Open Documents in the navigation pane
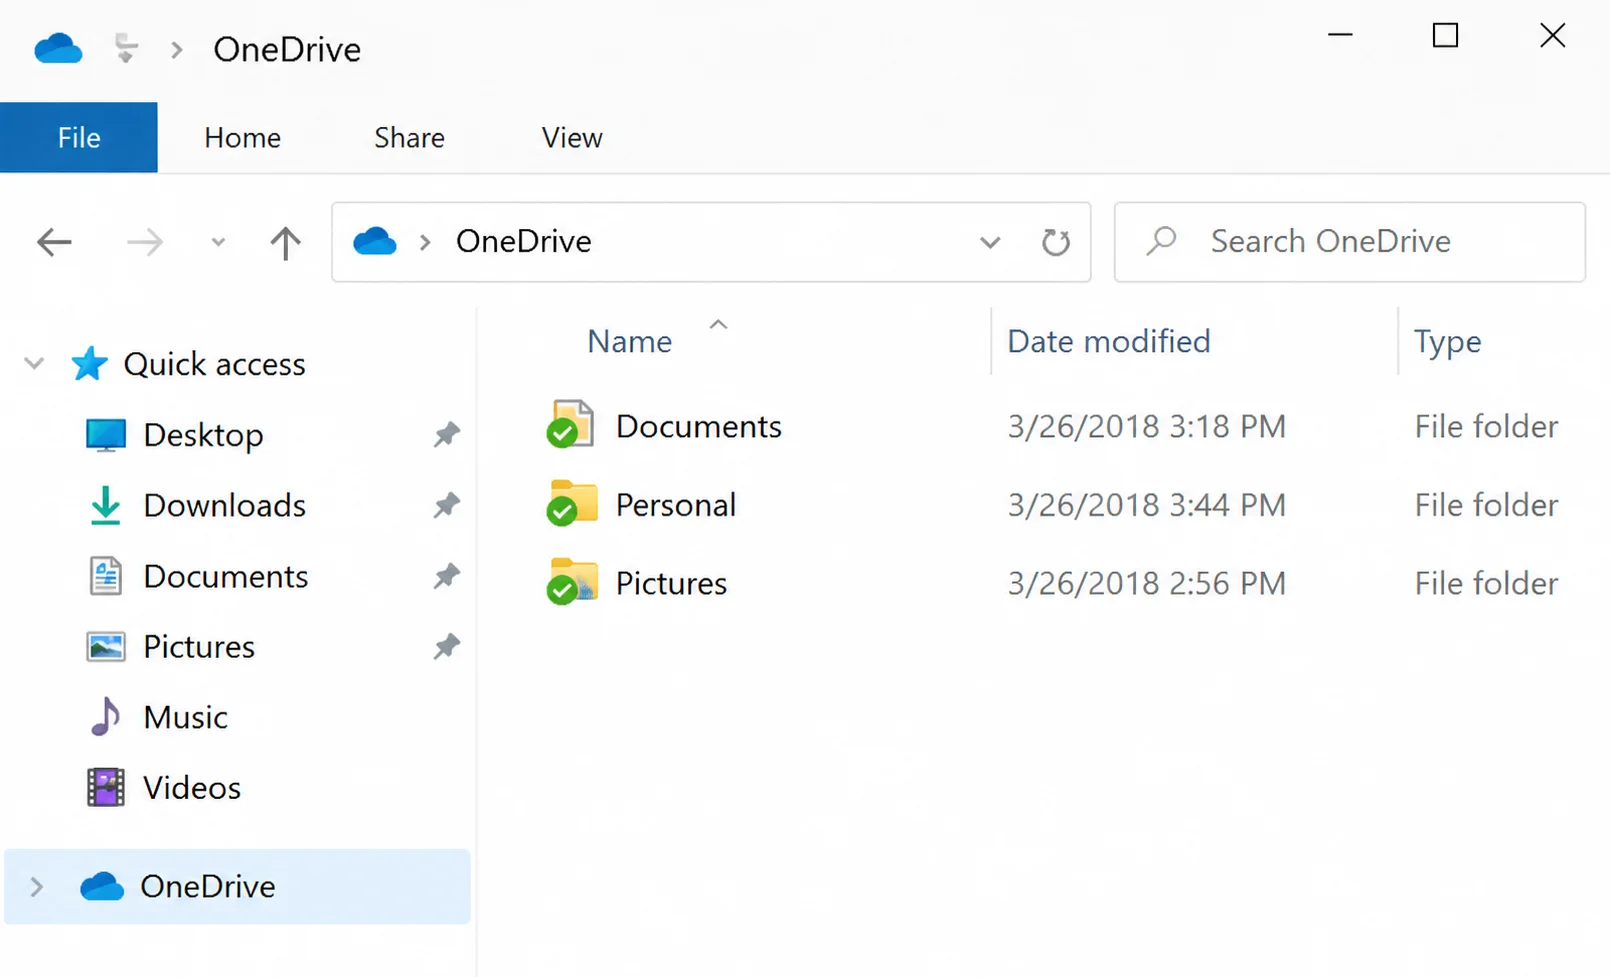Viewport: 1610px width, 977px height. pos(225,577)
